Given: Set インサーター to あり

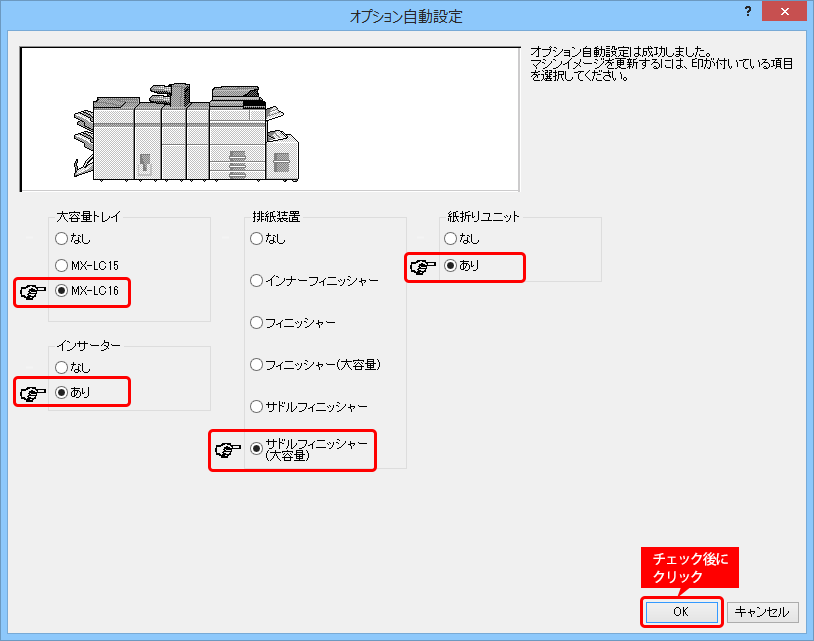Looking at the screenshot, I should pyautogui.click(x=62, y=392).
